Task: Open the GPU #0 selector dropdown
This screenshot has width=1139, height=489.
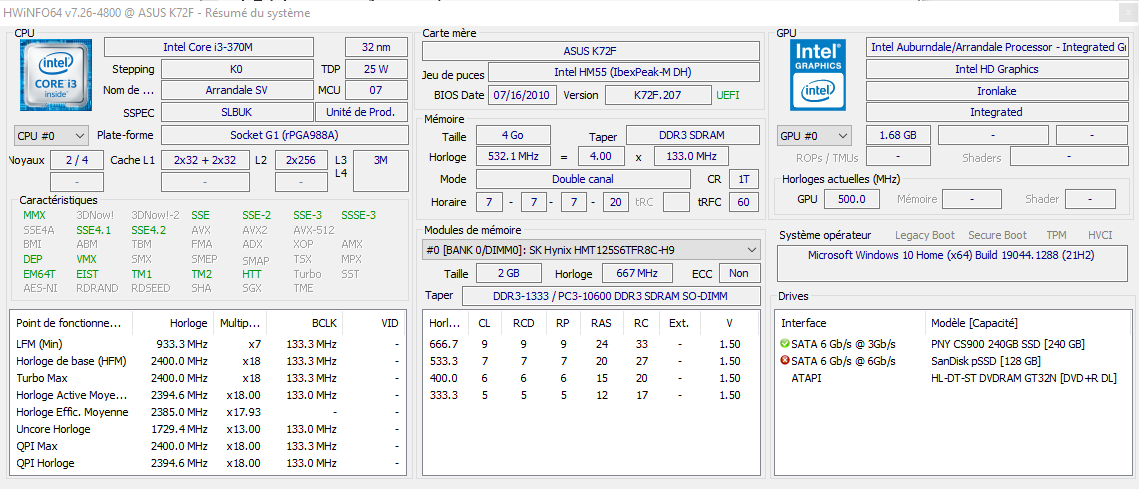Action: [x=814, y=135]
